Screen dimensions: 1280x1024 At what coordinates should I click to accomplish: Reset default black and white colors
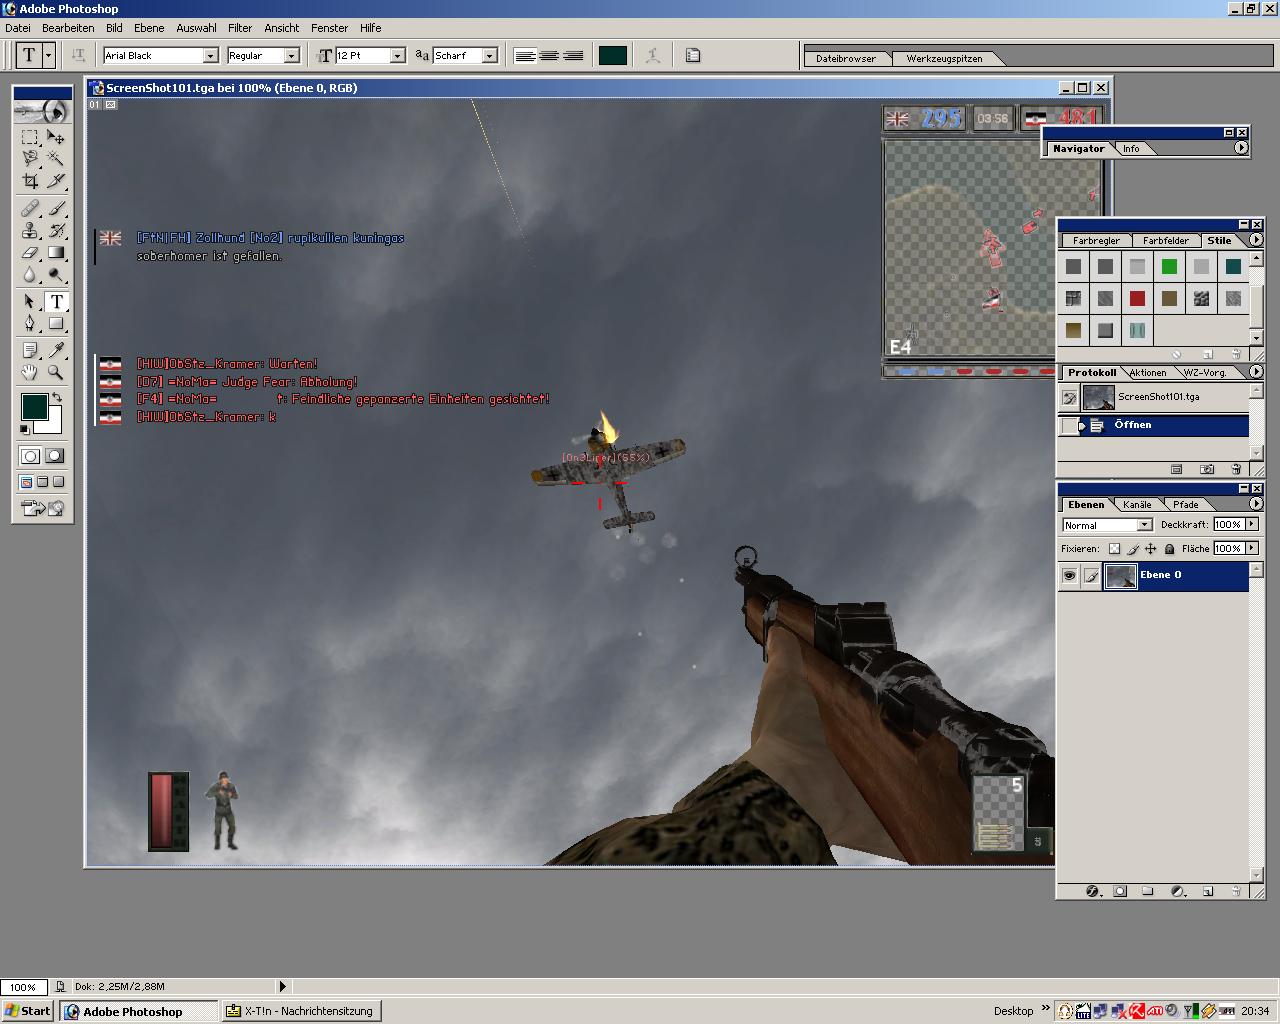pos(25,430)
